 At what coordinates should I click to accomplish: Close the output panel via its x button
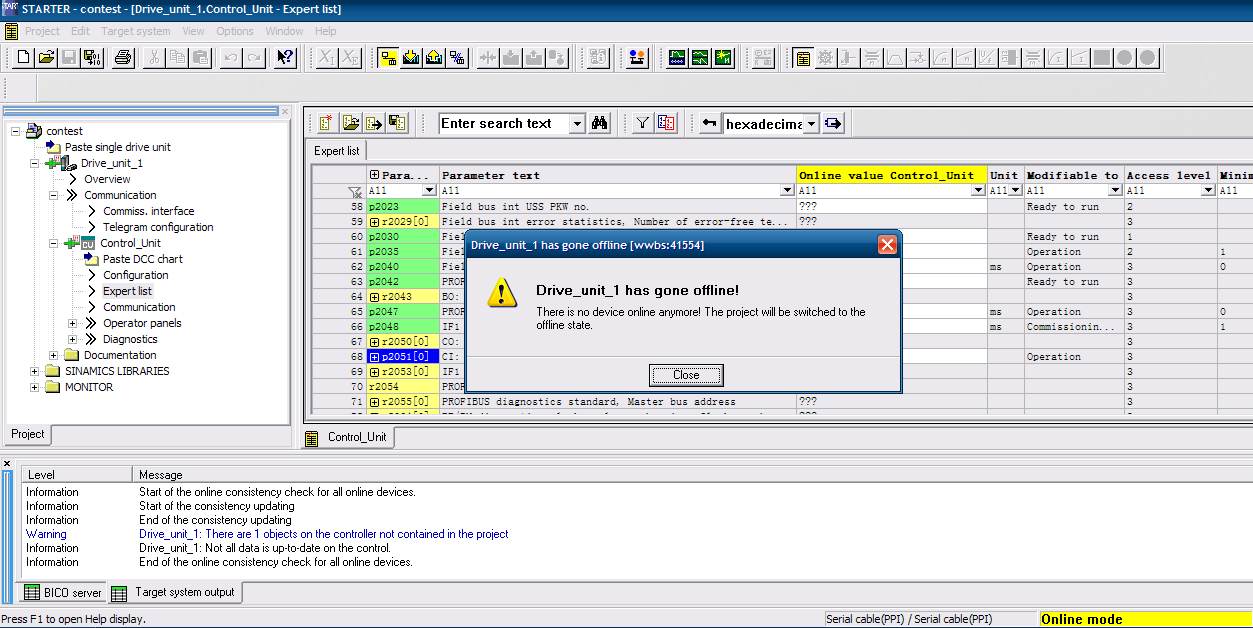coord(8,464)
